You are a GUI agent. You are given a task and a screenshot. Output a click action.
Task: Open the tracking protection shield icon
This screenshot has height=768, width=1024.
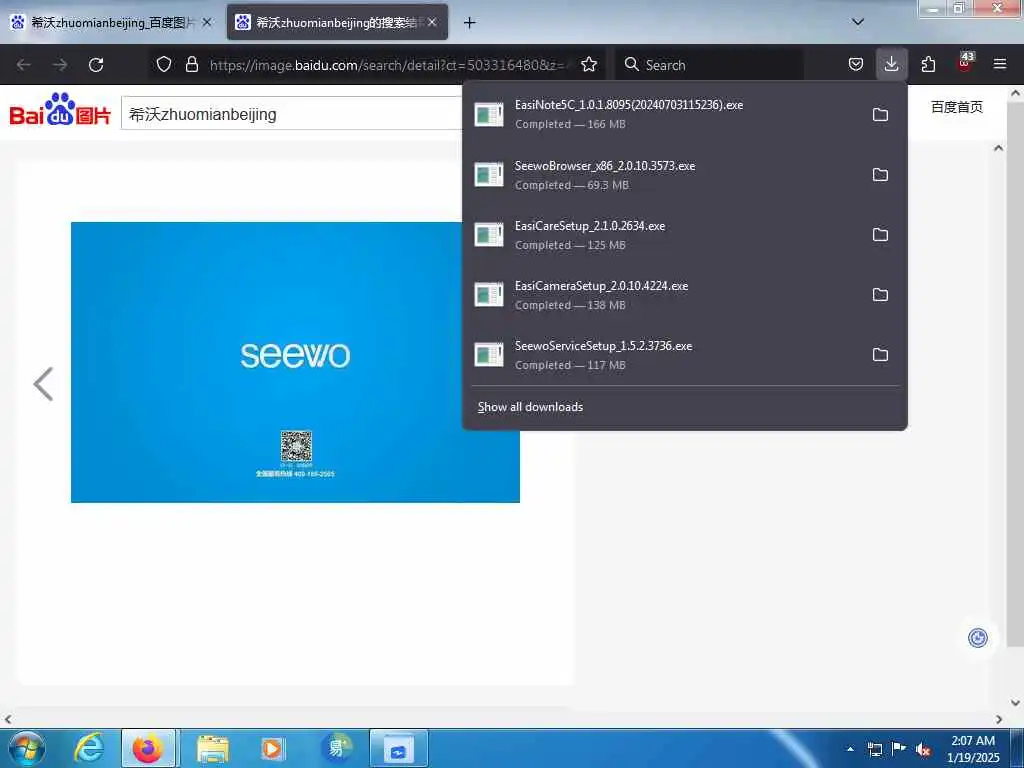pos(164,64)
